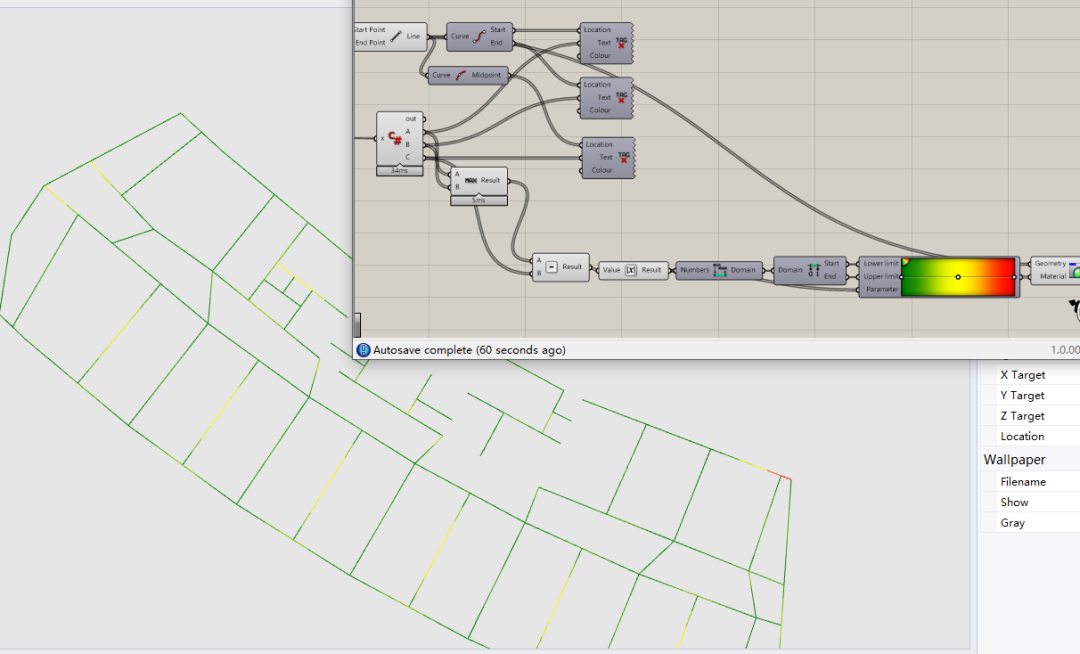The height and width of the screenshot is (654, 1080).
Task: Select the Bounds component icon between Numbers and Domain
Action: pos(720,270)
